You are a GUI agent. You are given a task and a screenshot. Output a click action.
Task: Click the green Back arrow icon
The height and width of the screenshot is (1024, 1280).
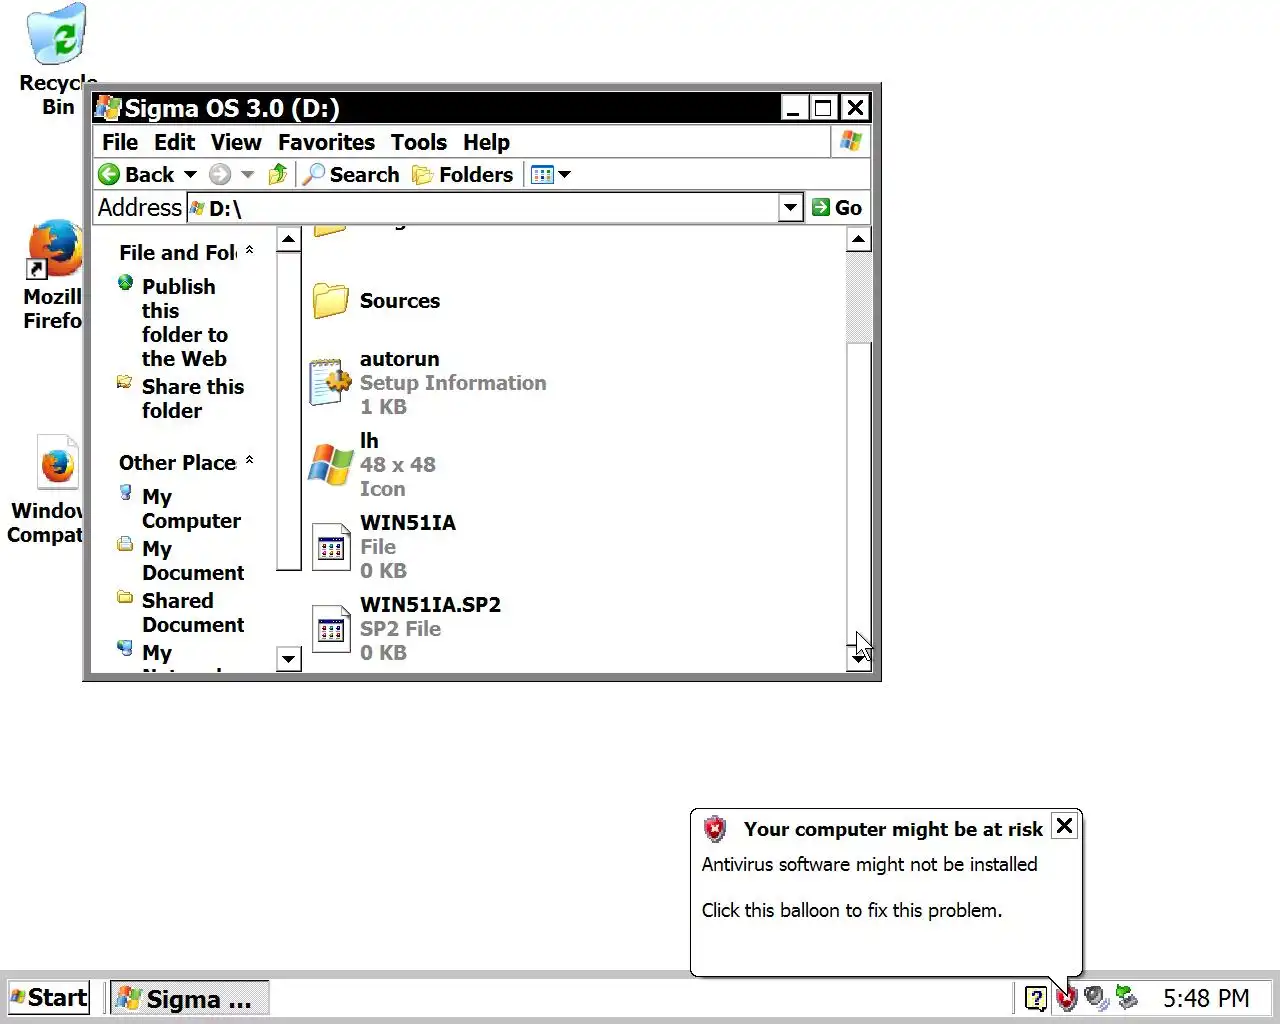tap(109, 175)
